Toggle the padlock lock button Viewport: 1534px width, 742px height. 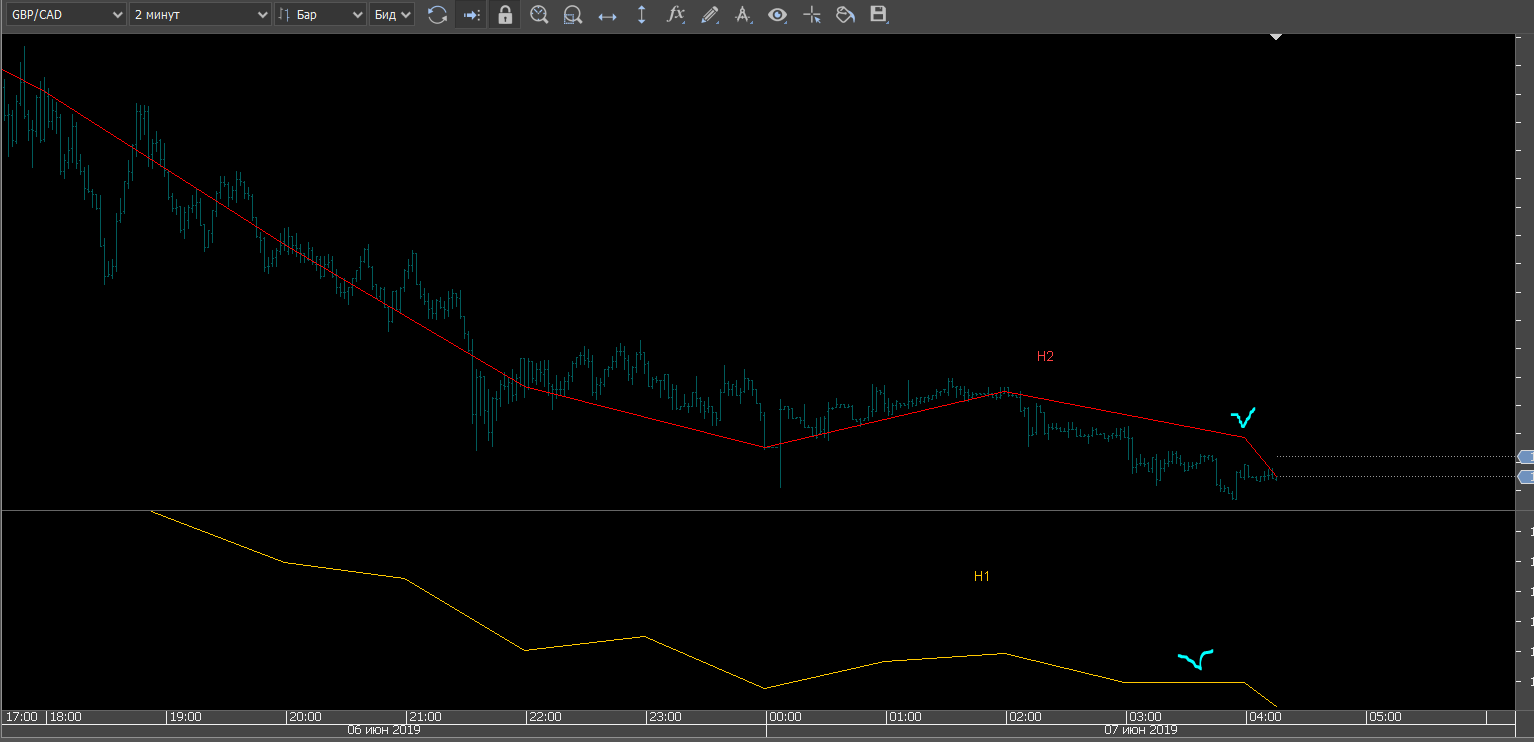tap(506, 15)
